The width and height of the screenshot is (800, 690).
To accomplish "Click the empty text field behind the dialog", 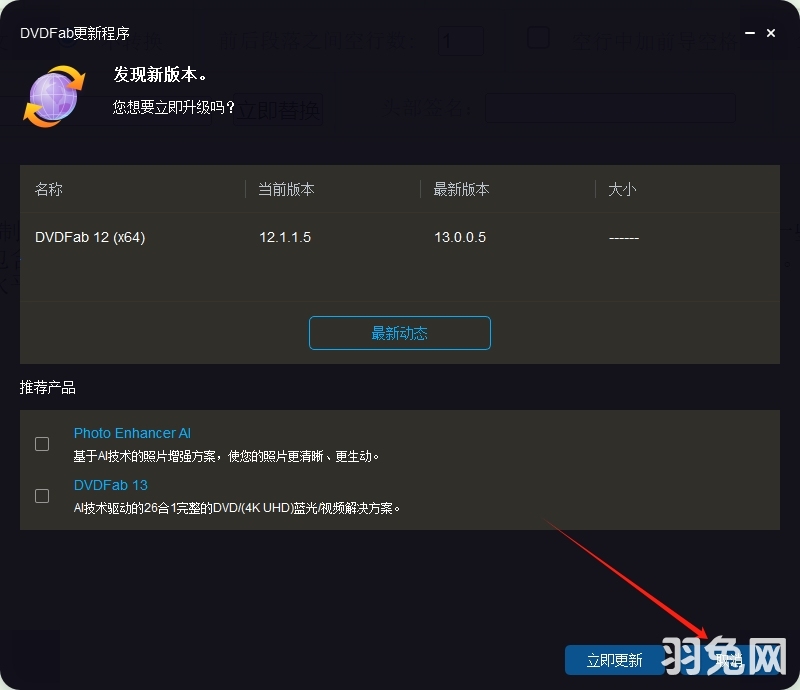I will coord(609,108).
